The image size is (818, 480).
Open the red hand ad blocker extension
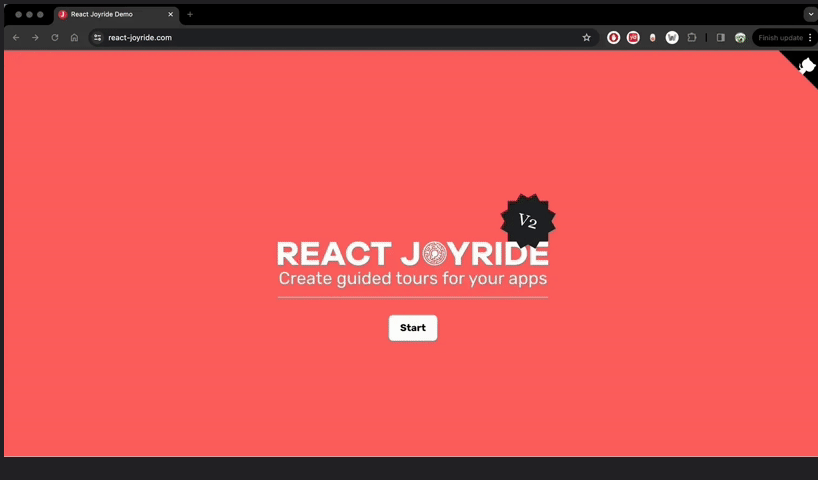[x=614, y=38]
